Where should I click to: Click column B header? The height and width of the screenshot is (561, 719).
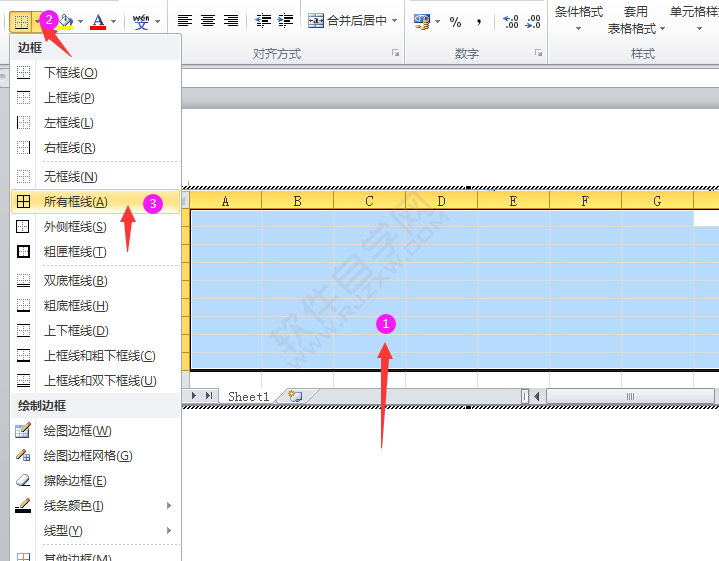click(x=298, y=201)
